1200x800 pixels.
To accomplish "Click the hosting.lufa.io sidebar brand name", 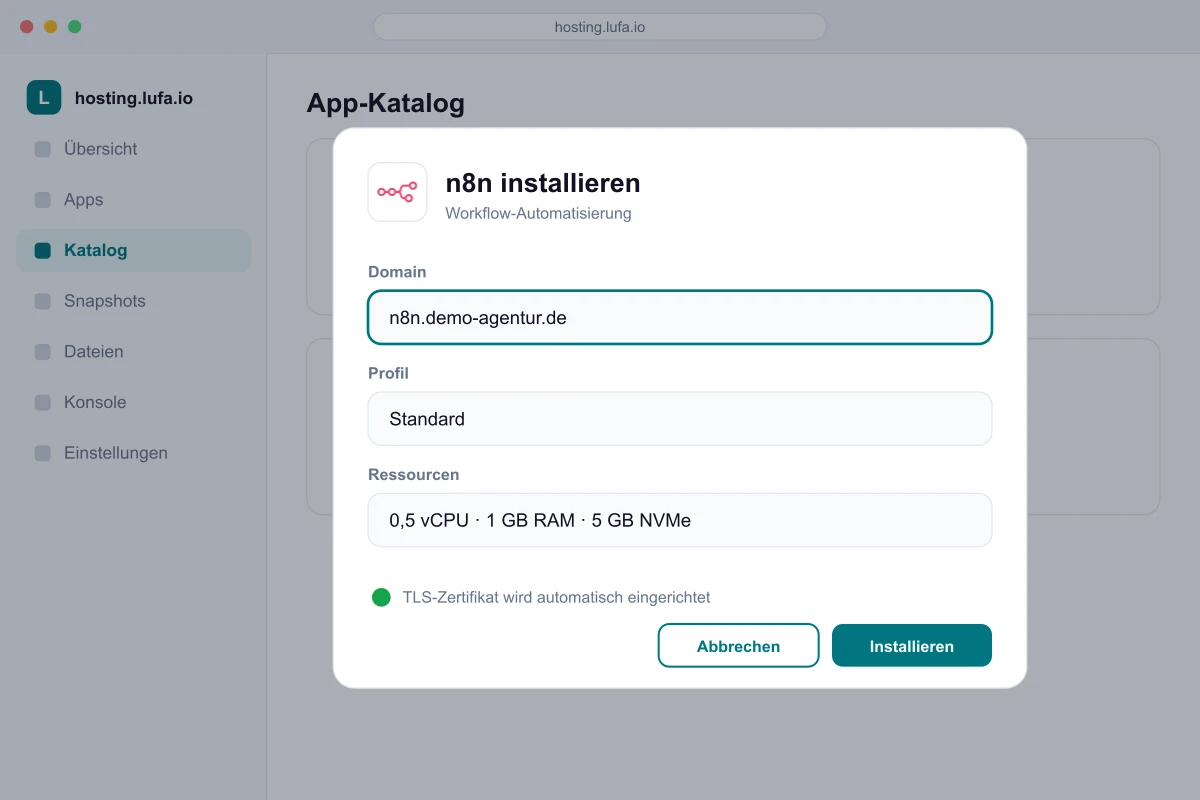I will [134, 98].
